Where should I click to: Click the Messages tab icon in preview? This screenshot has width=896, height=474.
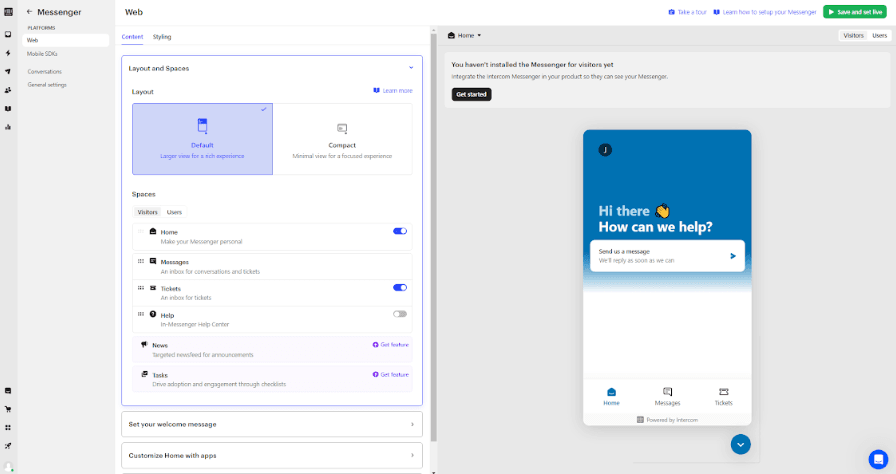click(667, 392)
